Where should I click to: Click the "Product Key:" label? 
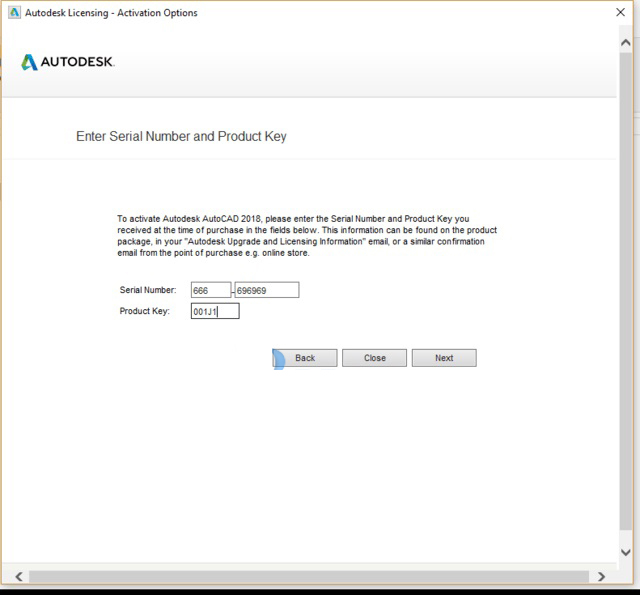[x=144, y=311]
